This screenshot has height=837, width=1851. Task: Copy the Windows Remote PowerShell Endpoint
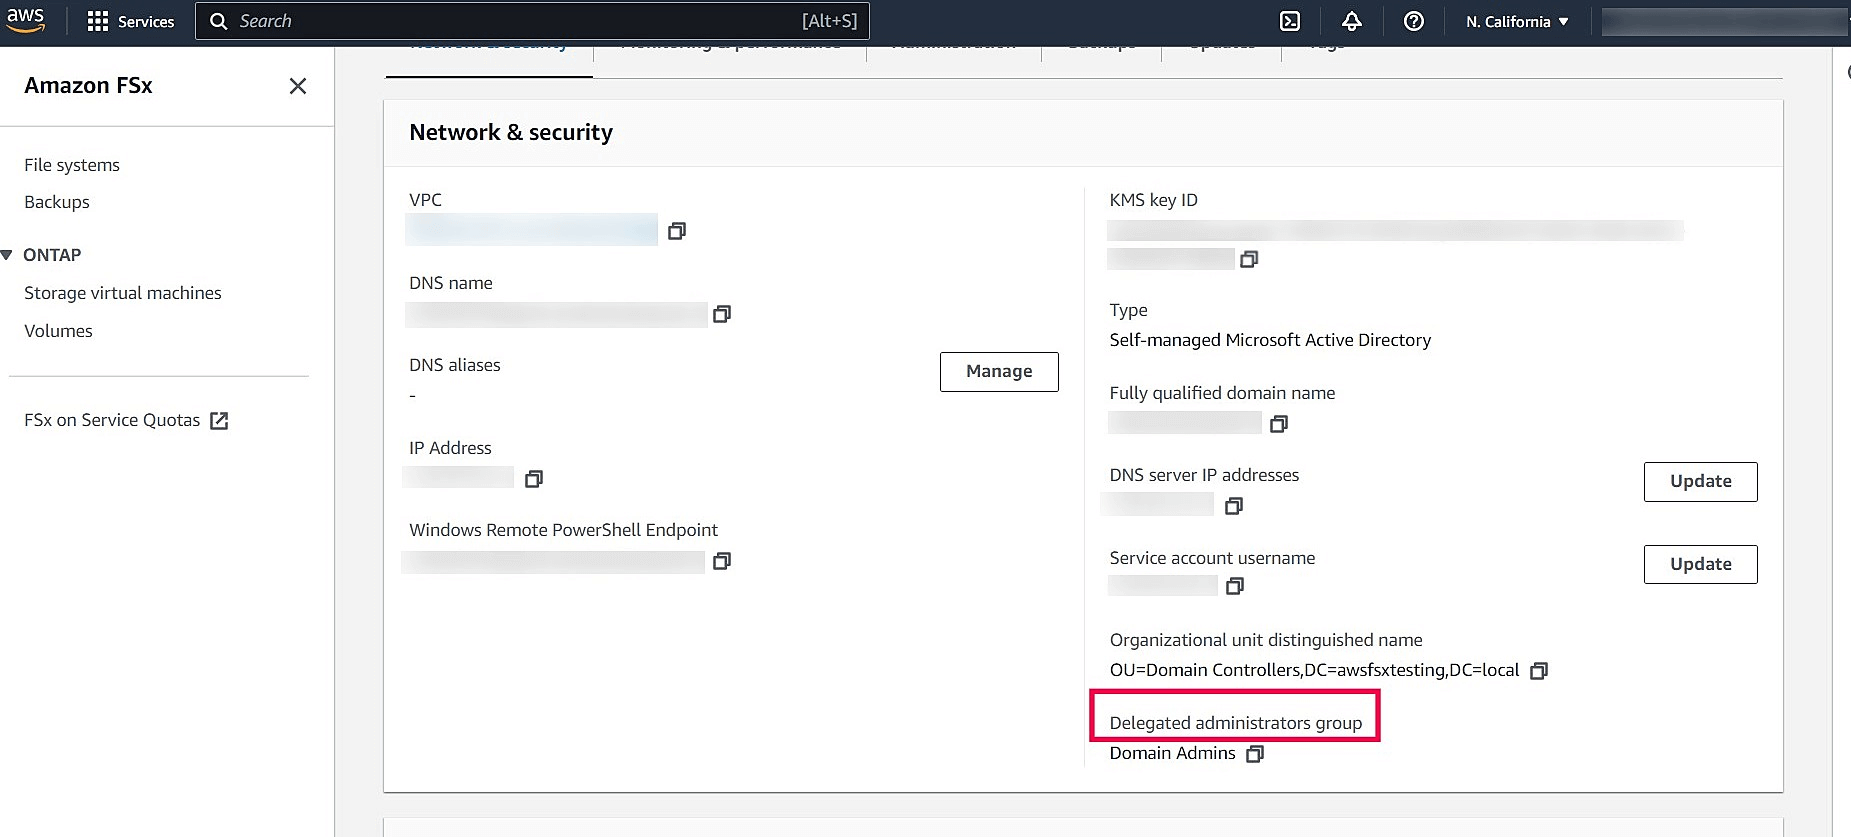pyautogui.click(x=721, y=561)
